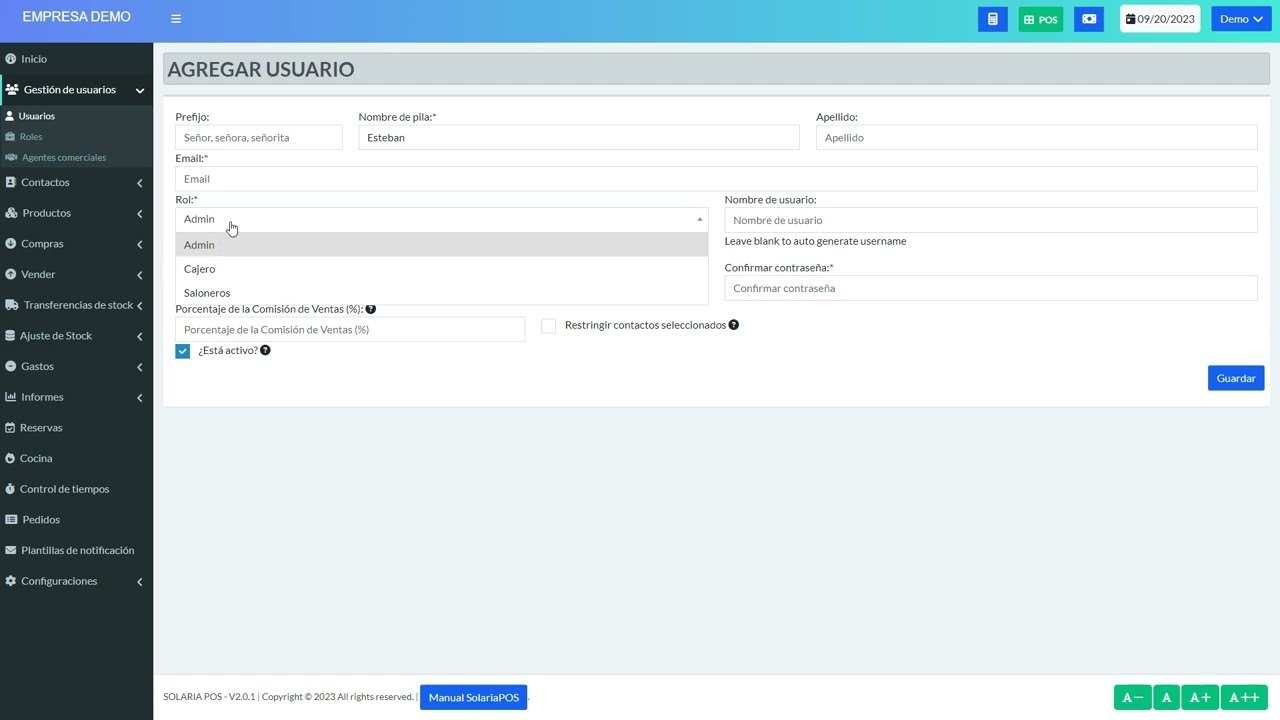Image resolution: width=1280 pixels, height=720 pixels.
Task: Click the Email input field
Action: (x=716, y=179)
